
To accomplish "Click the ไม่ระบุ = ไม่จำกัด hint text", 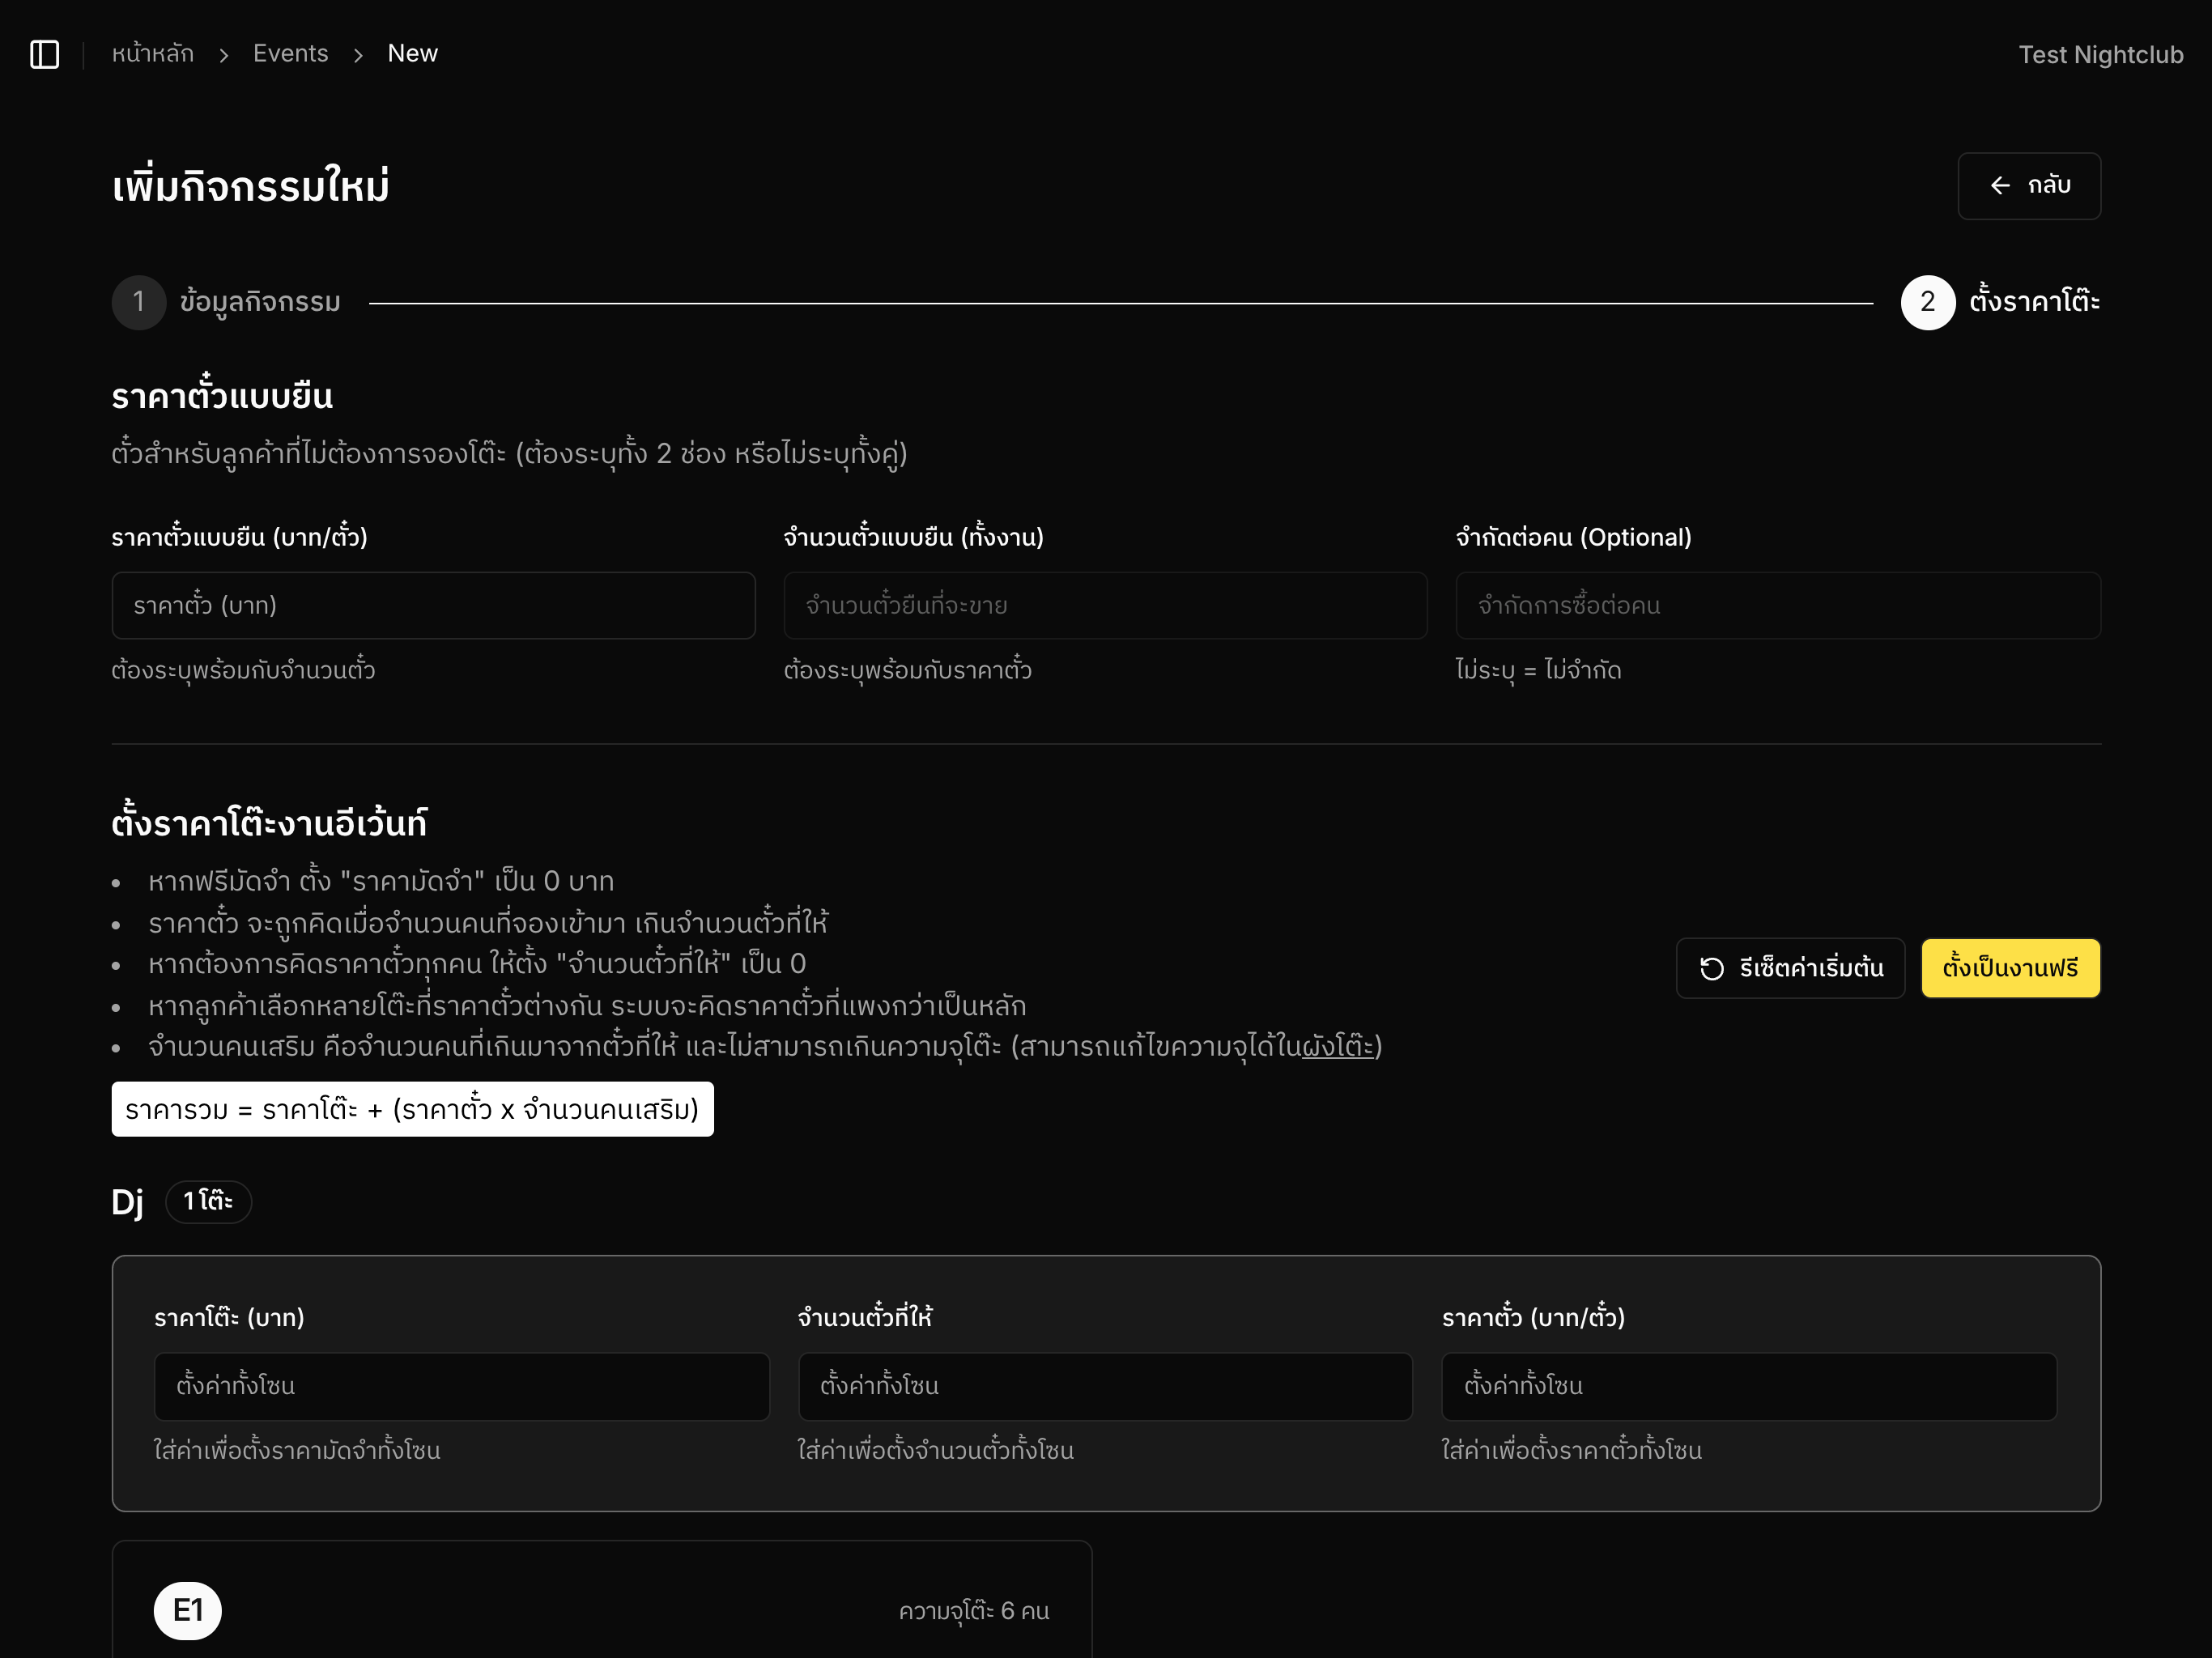I will tap(1538, 670).
